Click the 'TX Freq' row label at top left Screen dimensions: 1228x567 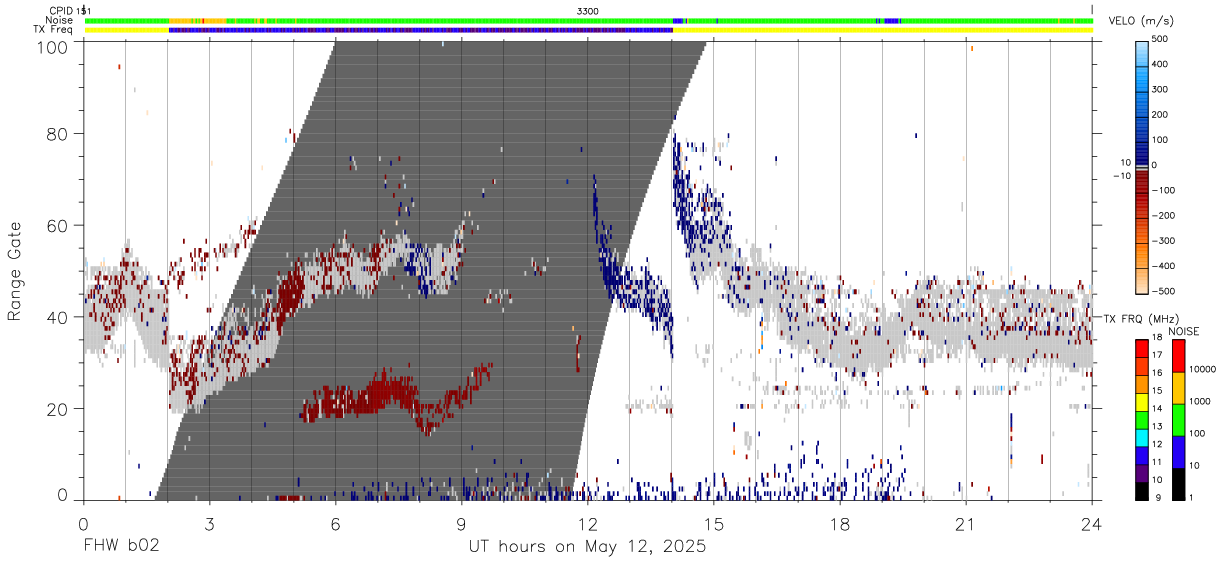(x=54, y=30)
